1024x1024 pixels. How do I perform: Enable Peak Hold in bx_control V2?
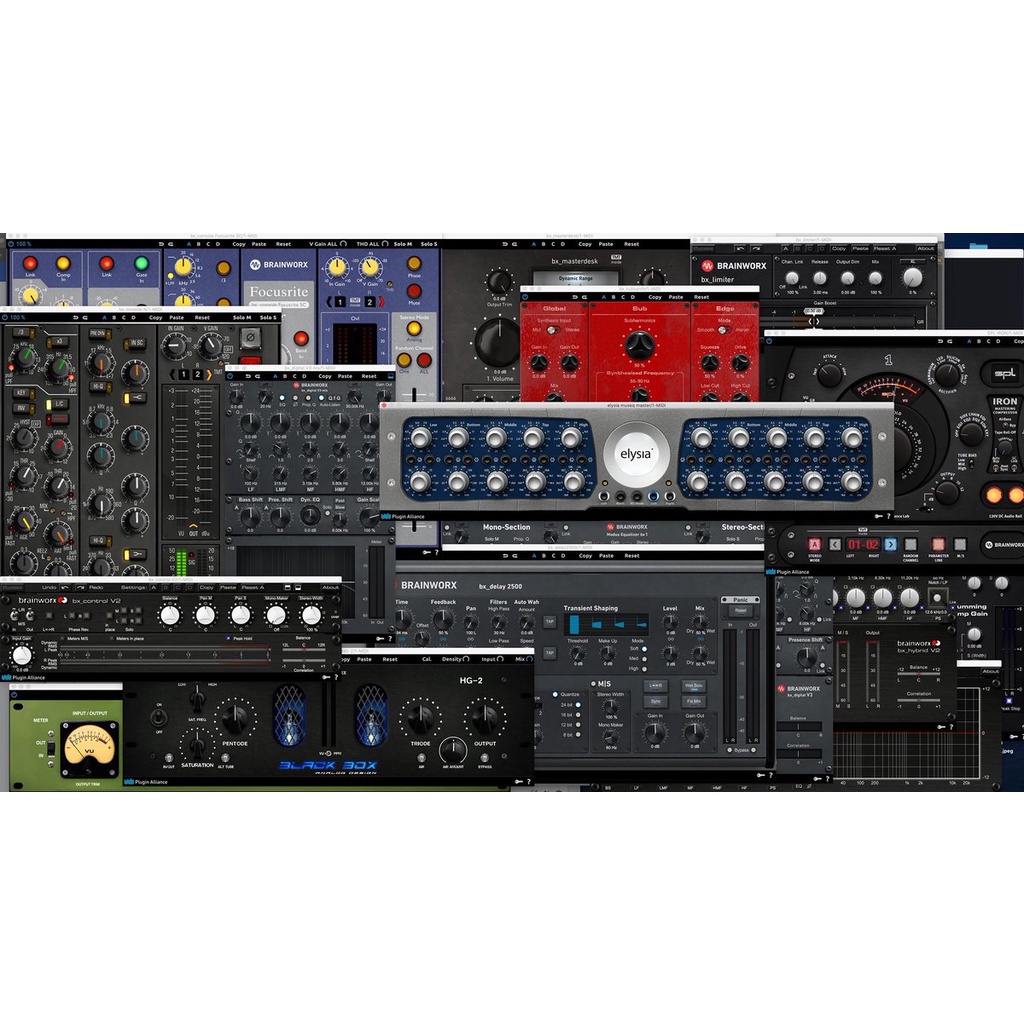pyautogui.click(x=229, y=639)
